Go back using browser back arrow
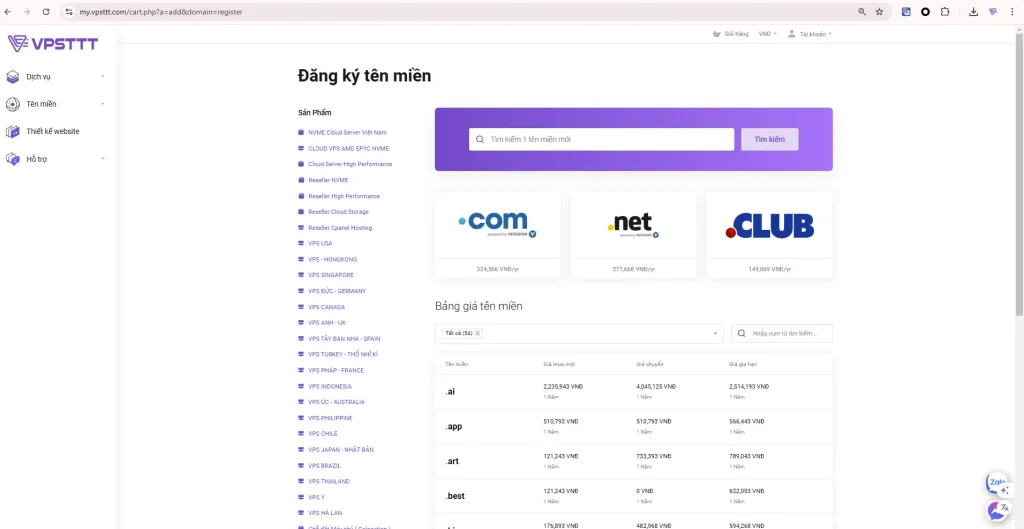 coord(8,12)
